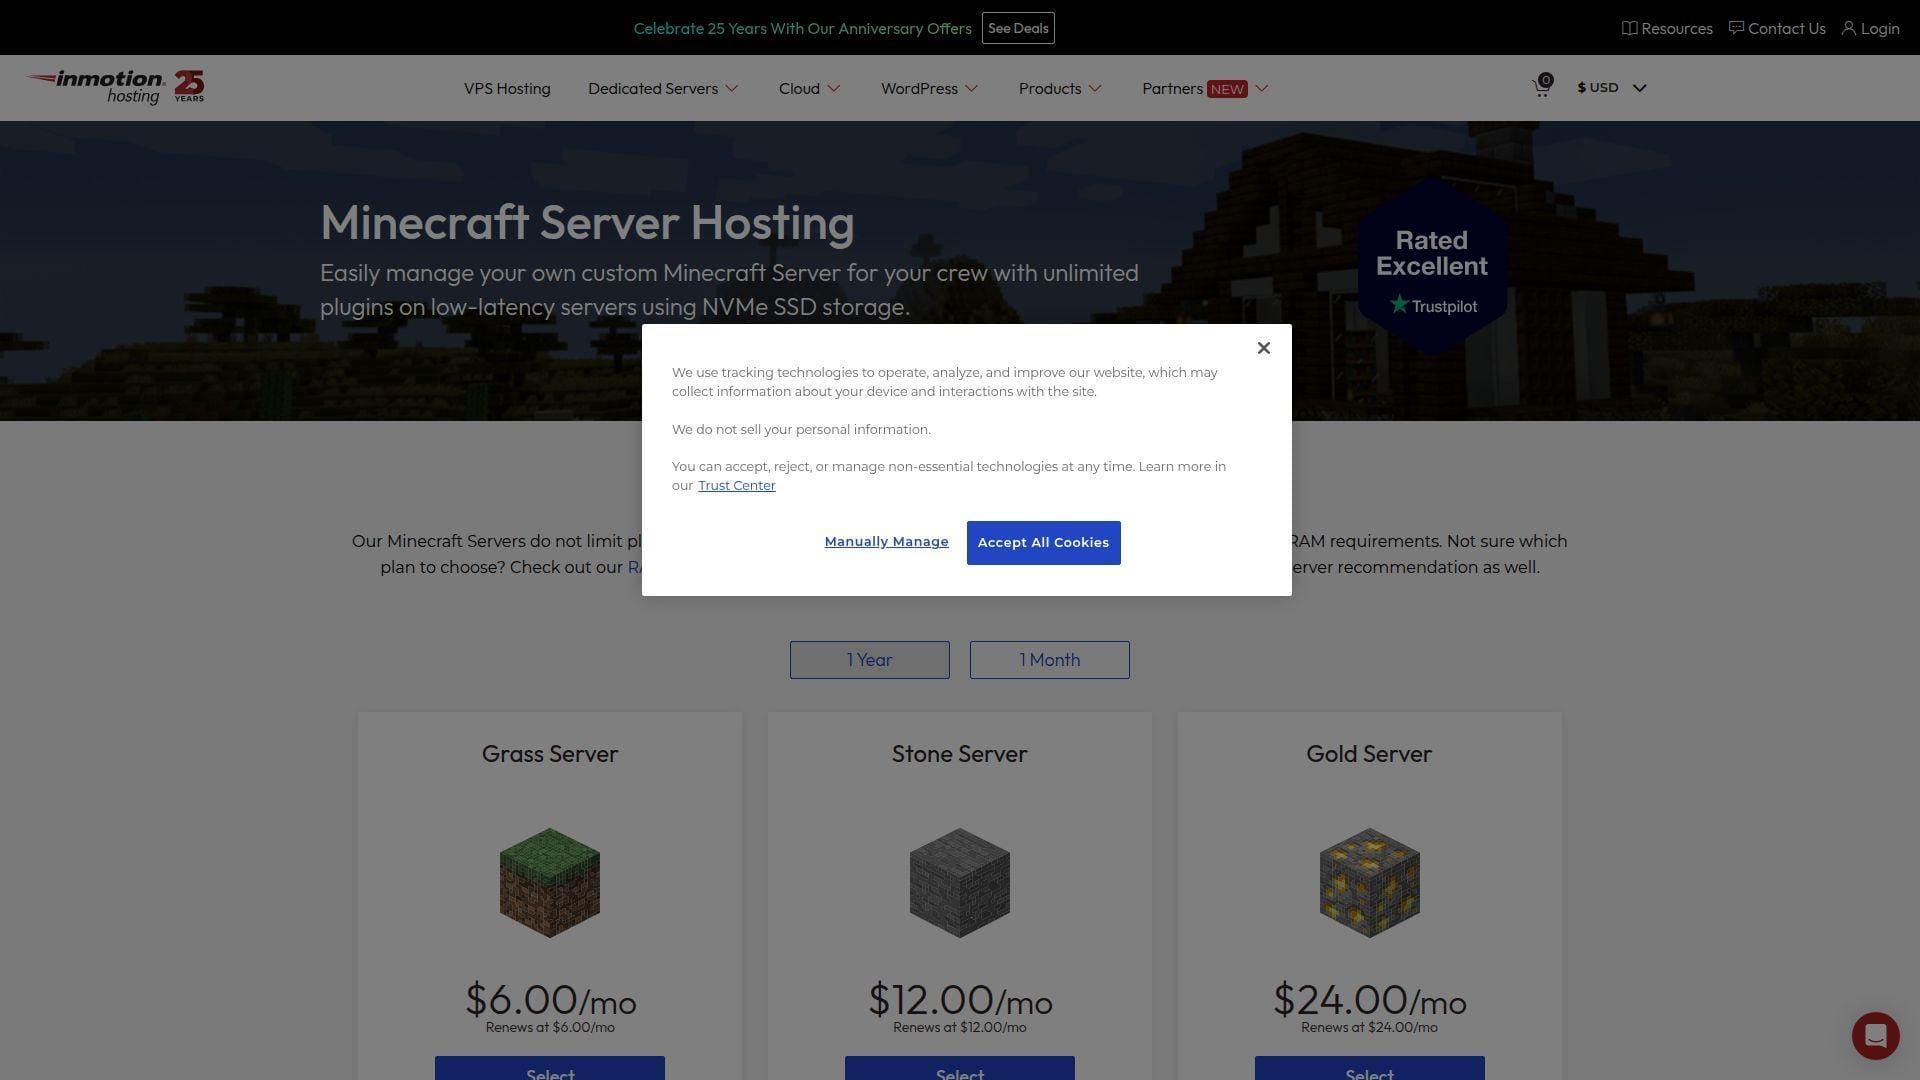Image resolution: width=1920 pixels, height=1080 pixels.
Task: Click the Trustpilot Rated Excellent badge
Action: click(x=1432, y=266)
